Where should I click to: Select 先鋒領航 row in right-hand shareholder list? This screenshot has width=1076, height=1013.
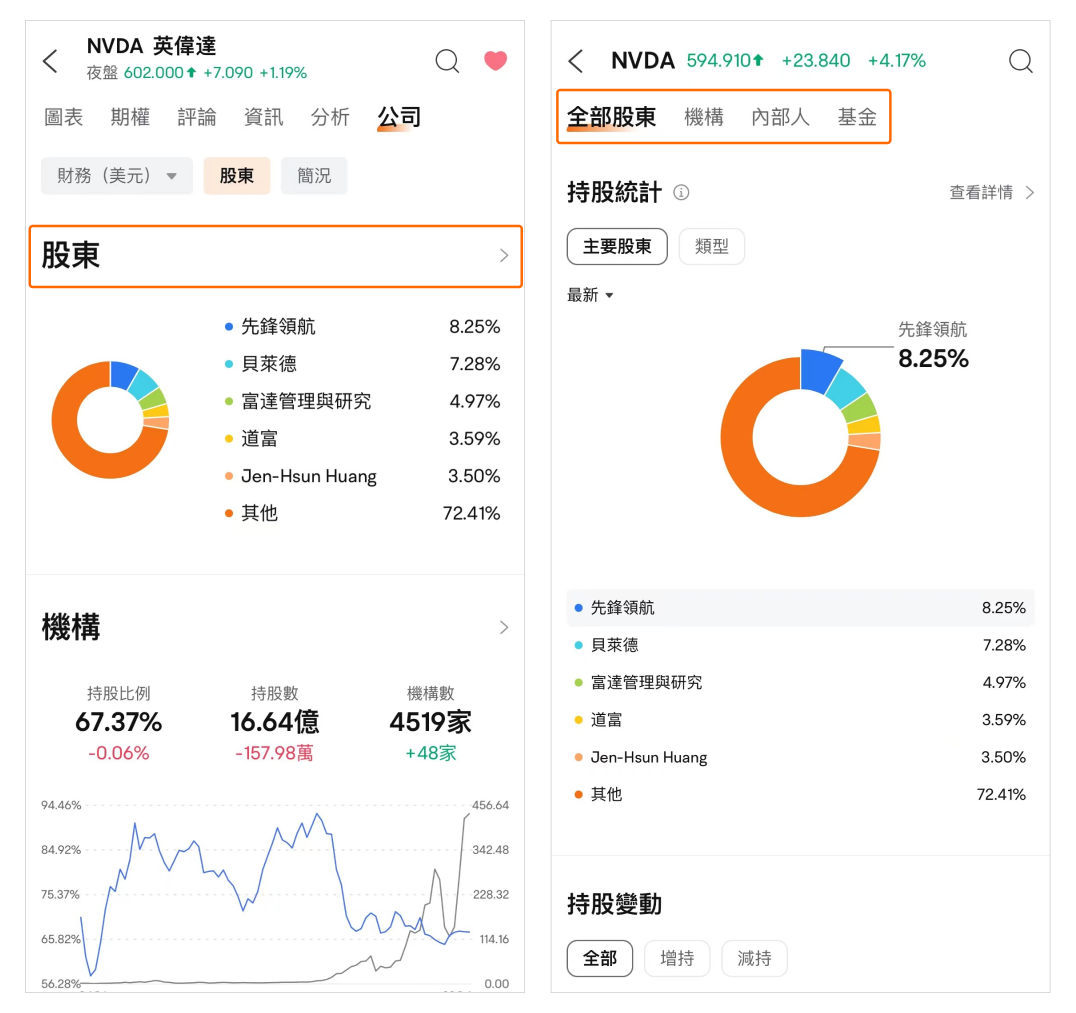tap(800, 607)
